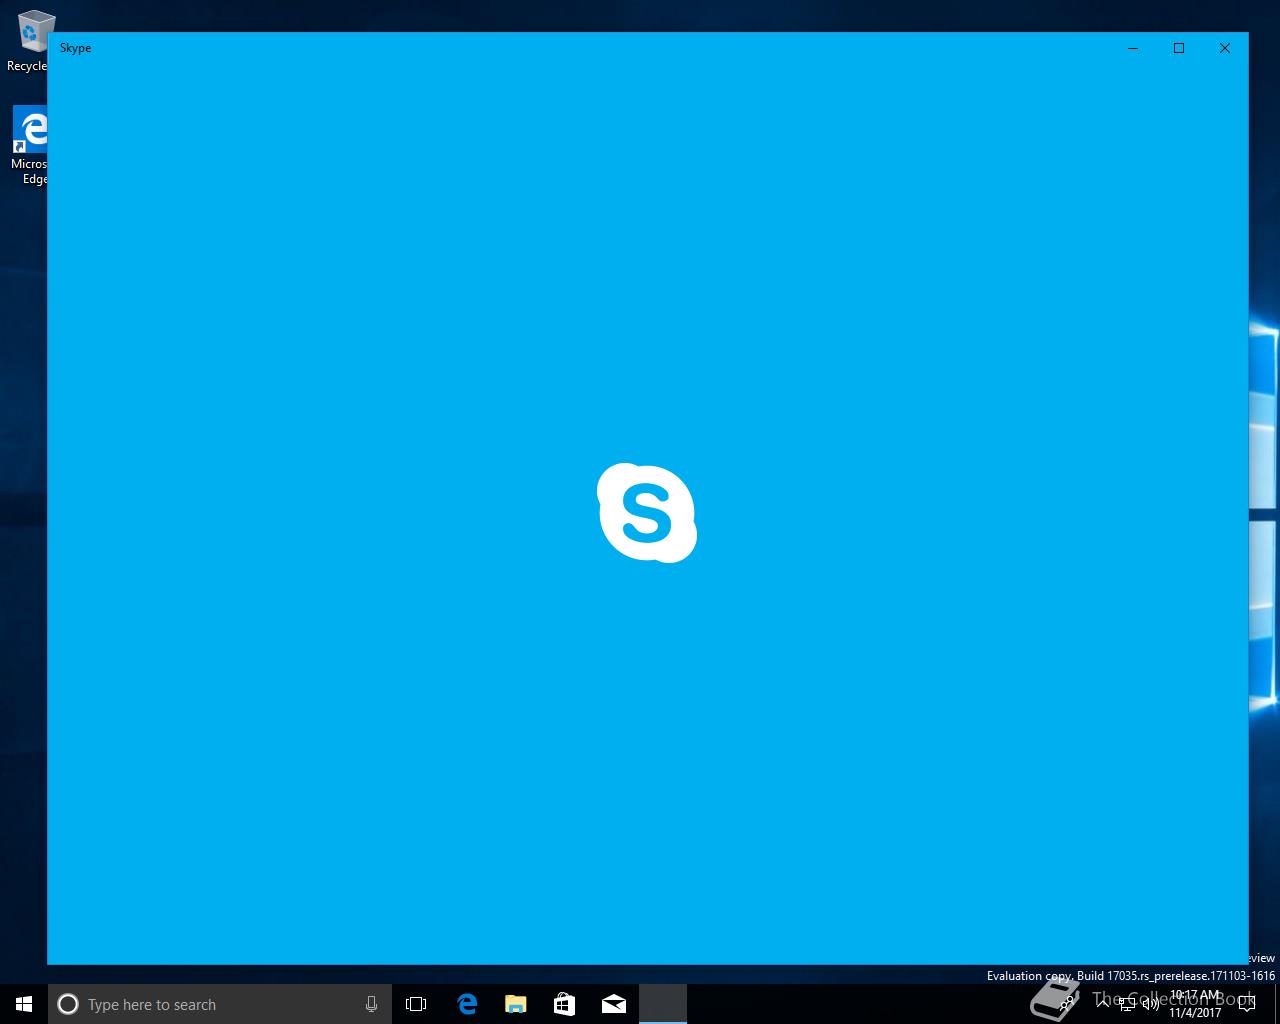Open File Explorer from the taskbar

[x=515, y=1004]
